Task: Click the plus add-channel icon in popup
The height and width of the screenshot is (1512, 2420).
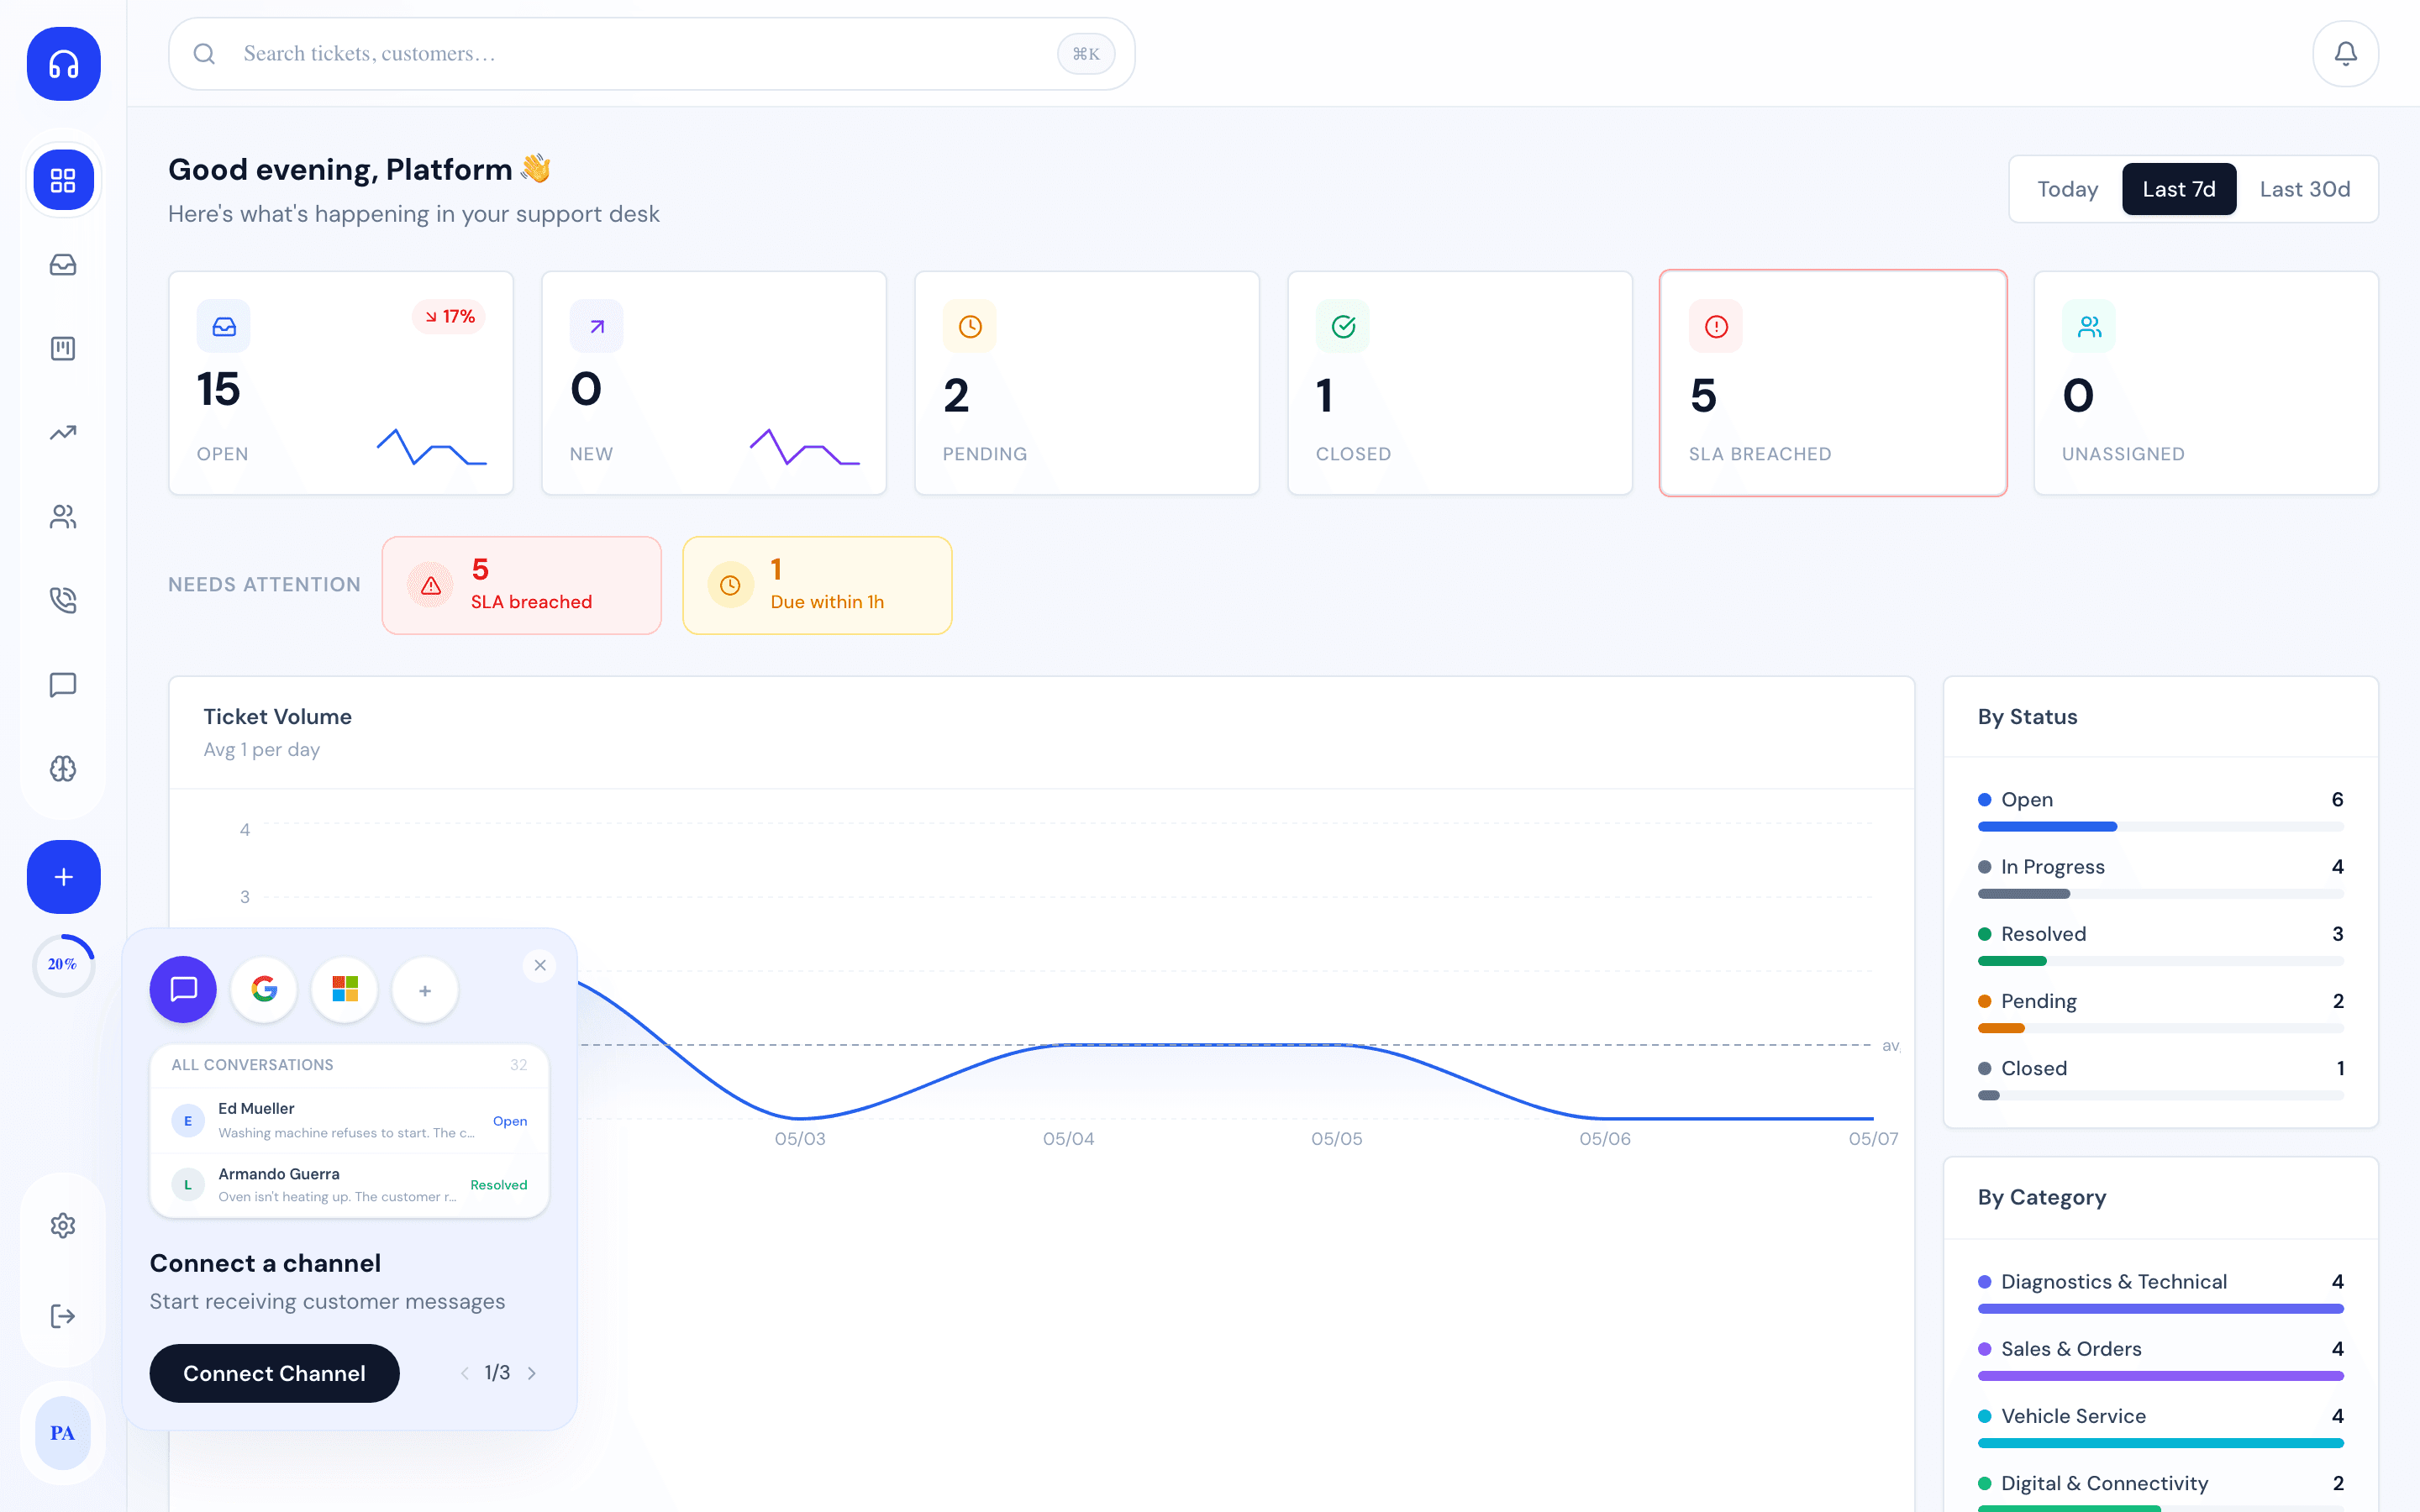Action: click(425, 990)
